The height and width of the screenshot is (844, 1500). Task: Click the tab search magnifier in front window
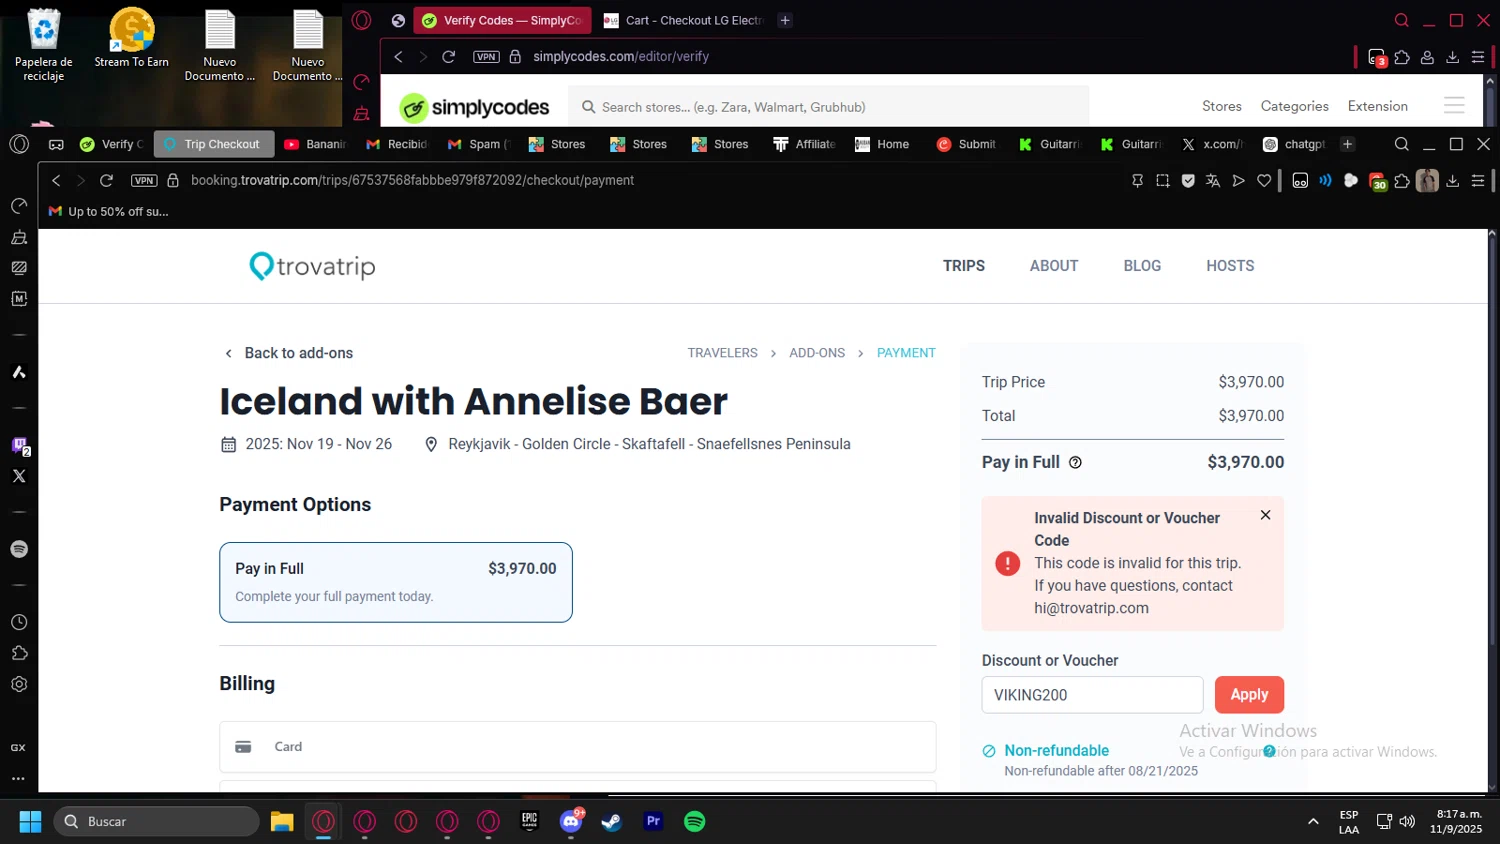1402,144
